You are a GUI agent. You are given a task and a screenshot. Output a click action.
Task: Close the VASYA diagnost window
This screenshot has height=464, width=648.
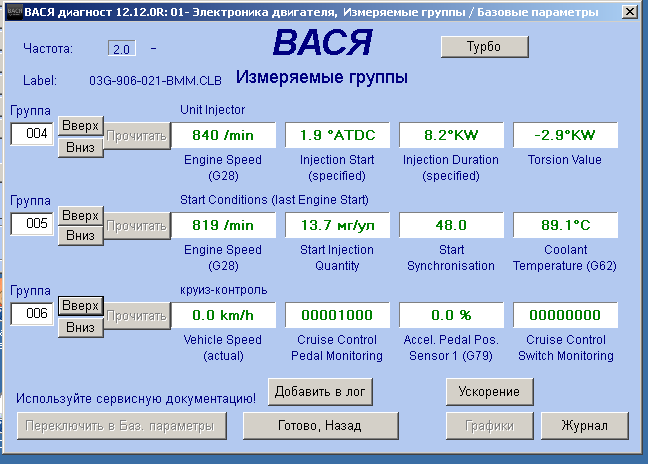coord(626,13)
